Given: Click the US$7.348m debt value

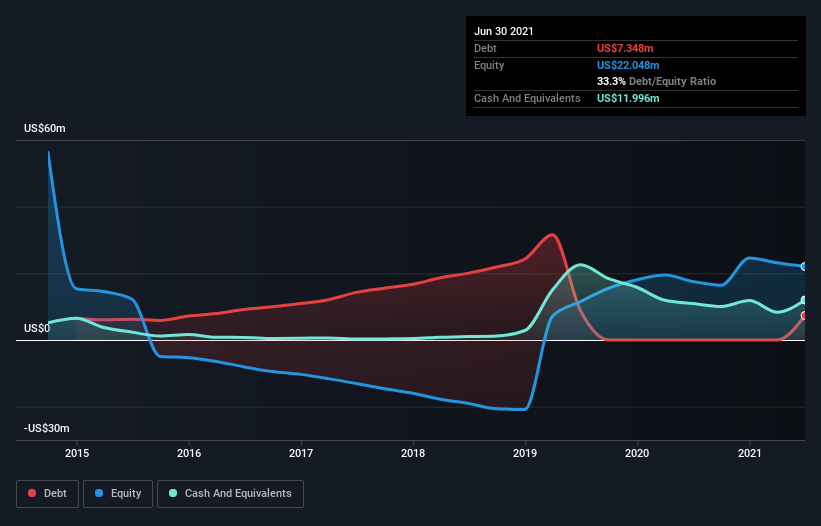Looking at the screenshot, I should click(x=625, y=48).
